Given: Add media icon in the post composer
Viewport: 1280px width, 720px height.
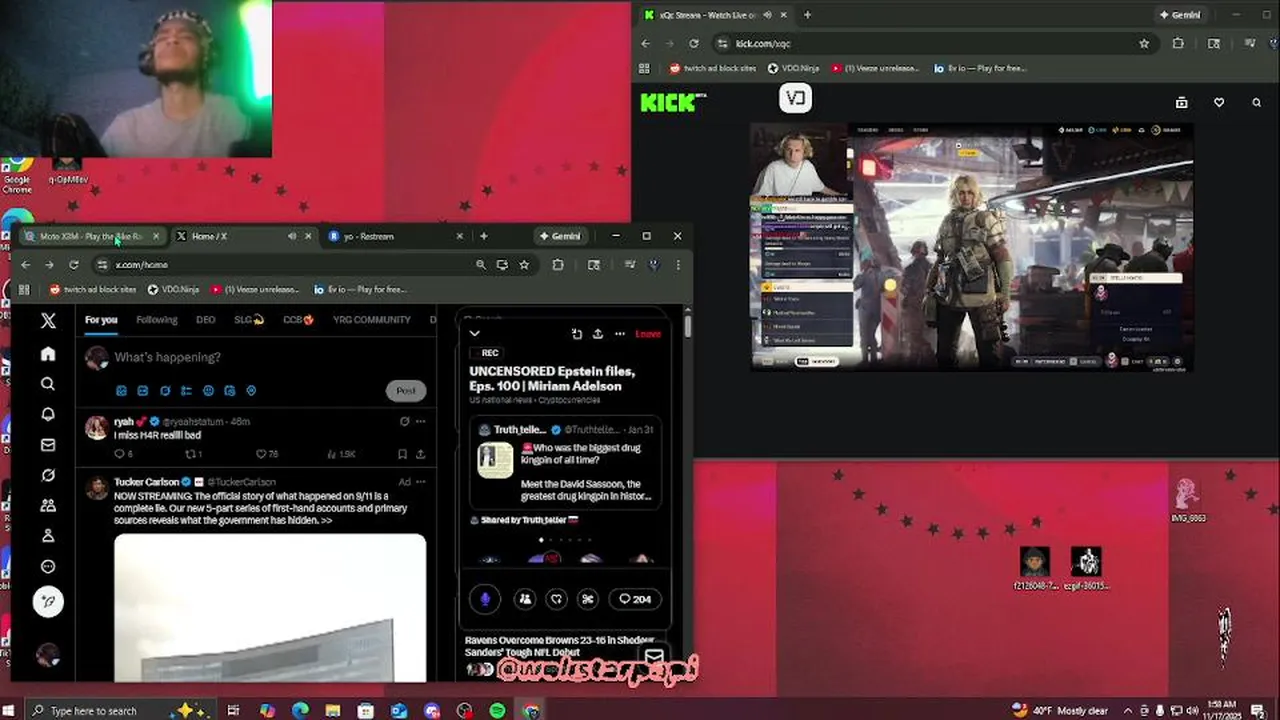Looking at the screenshot, I should pyautogui.click(x=121, y=391).
